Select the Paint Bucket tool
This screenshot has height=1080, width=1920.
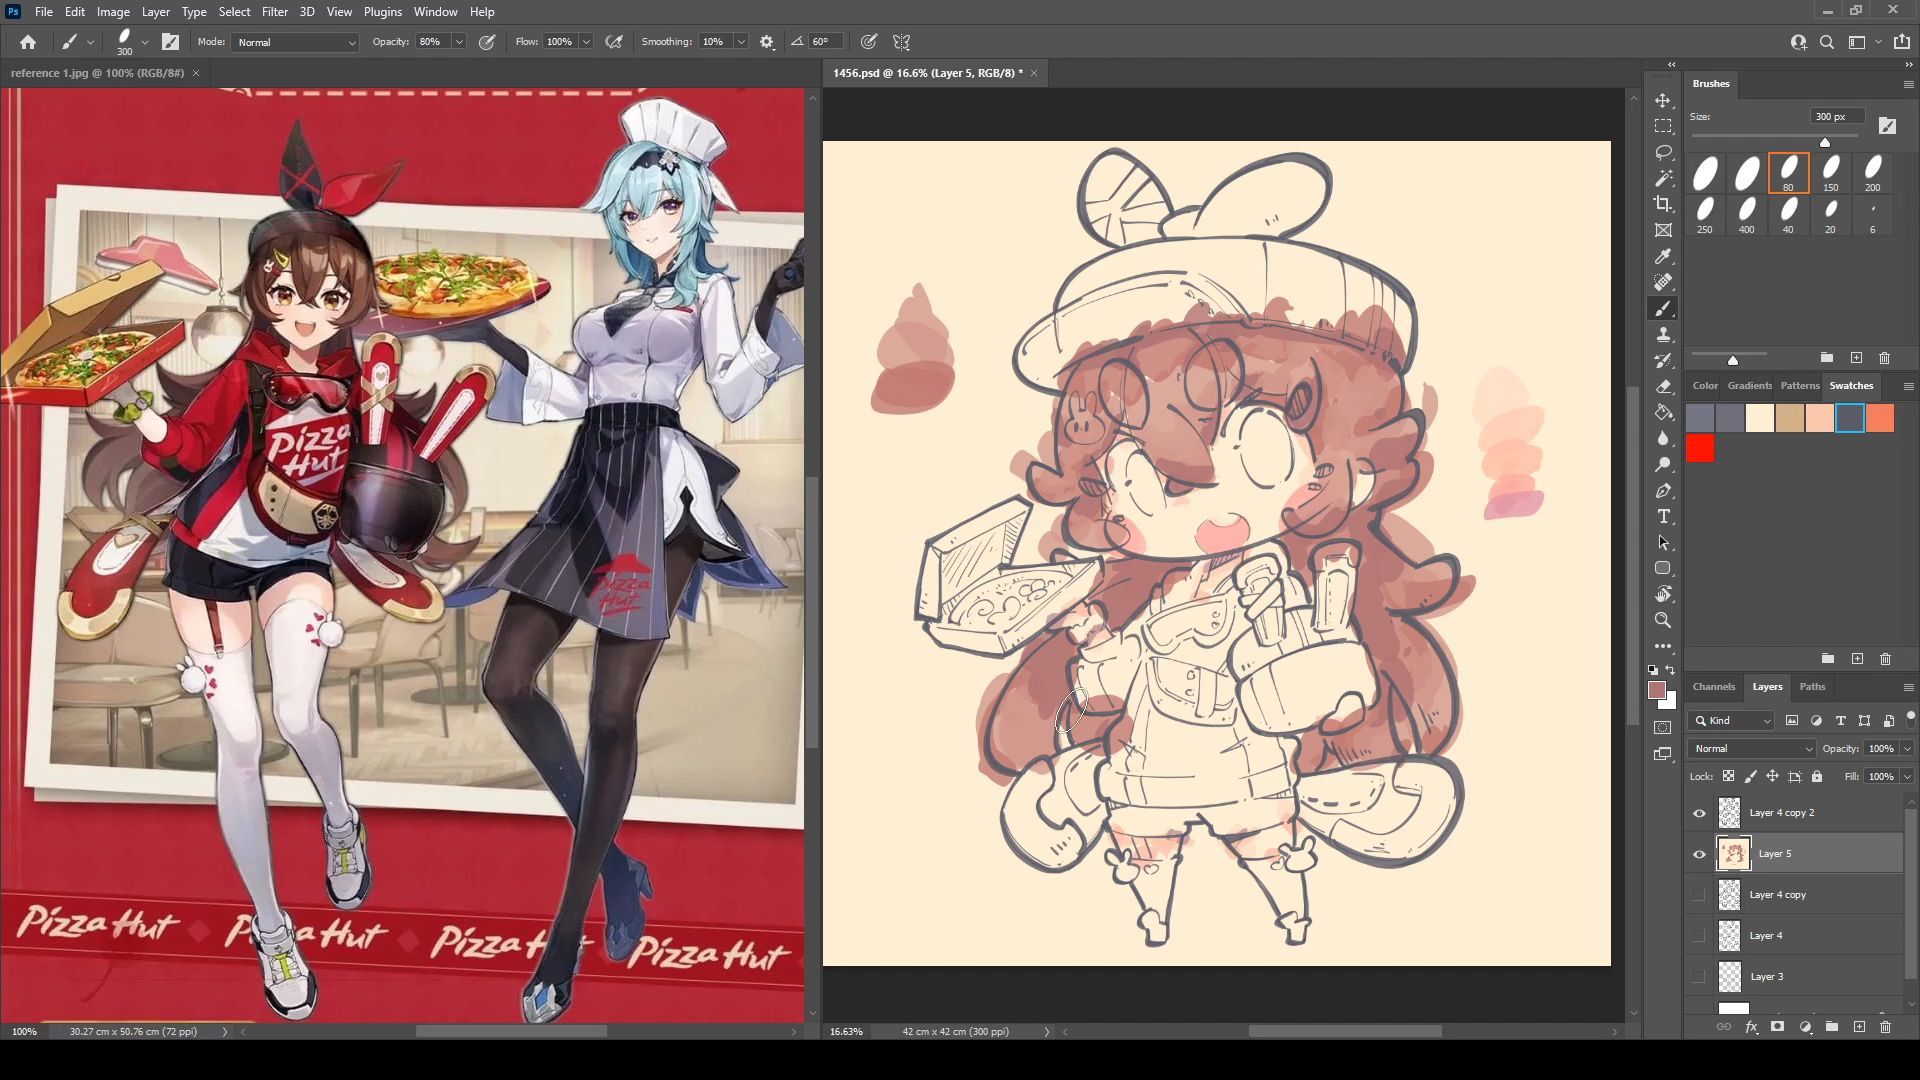tap(1663, 413)
